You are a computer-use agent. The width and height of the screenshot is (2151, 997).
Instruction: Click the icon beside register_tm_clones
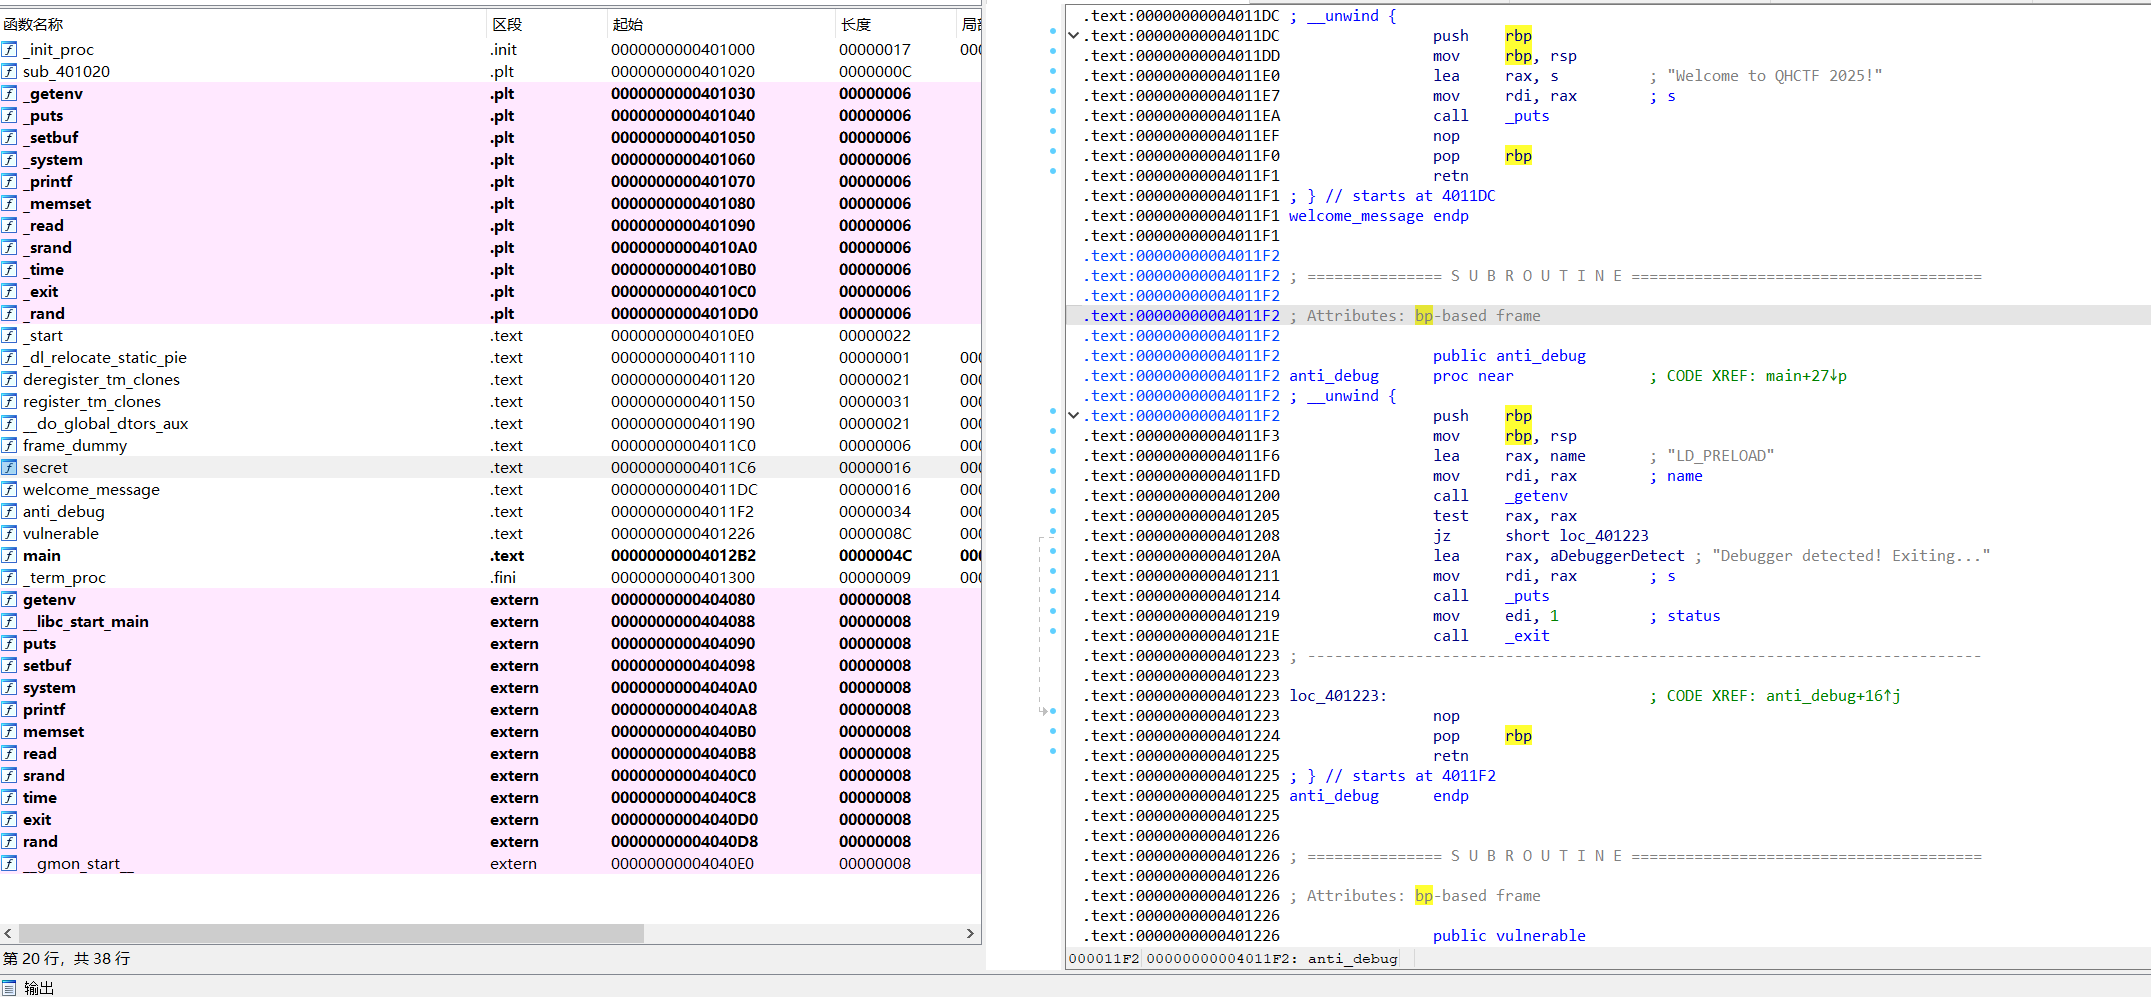pos(9,401)
